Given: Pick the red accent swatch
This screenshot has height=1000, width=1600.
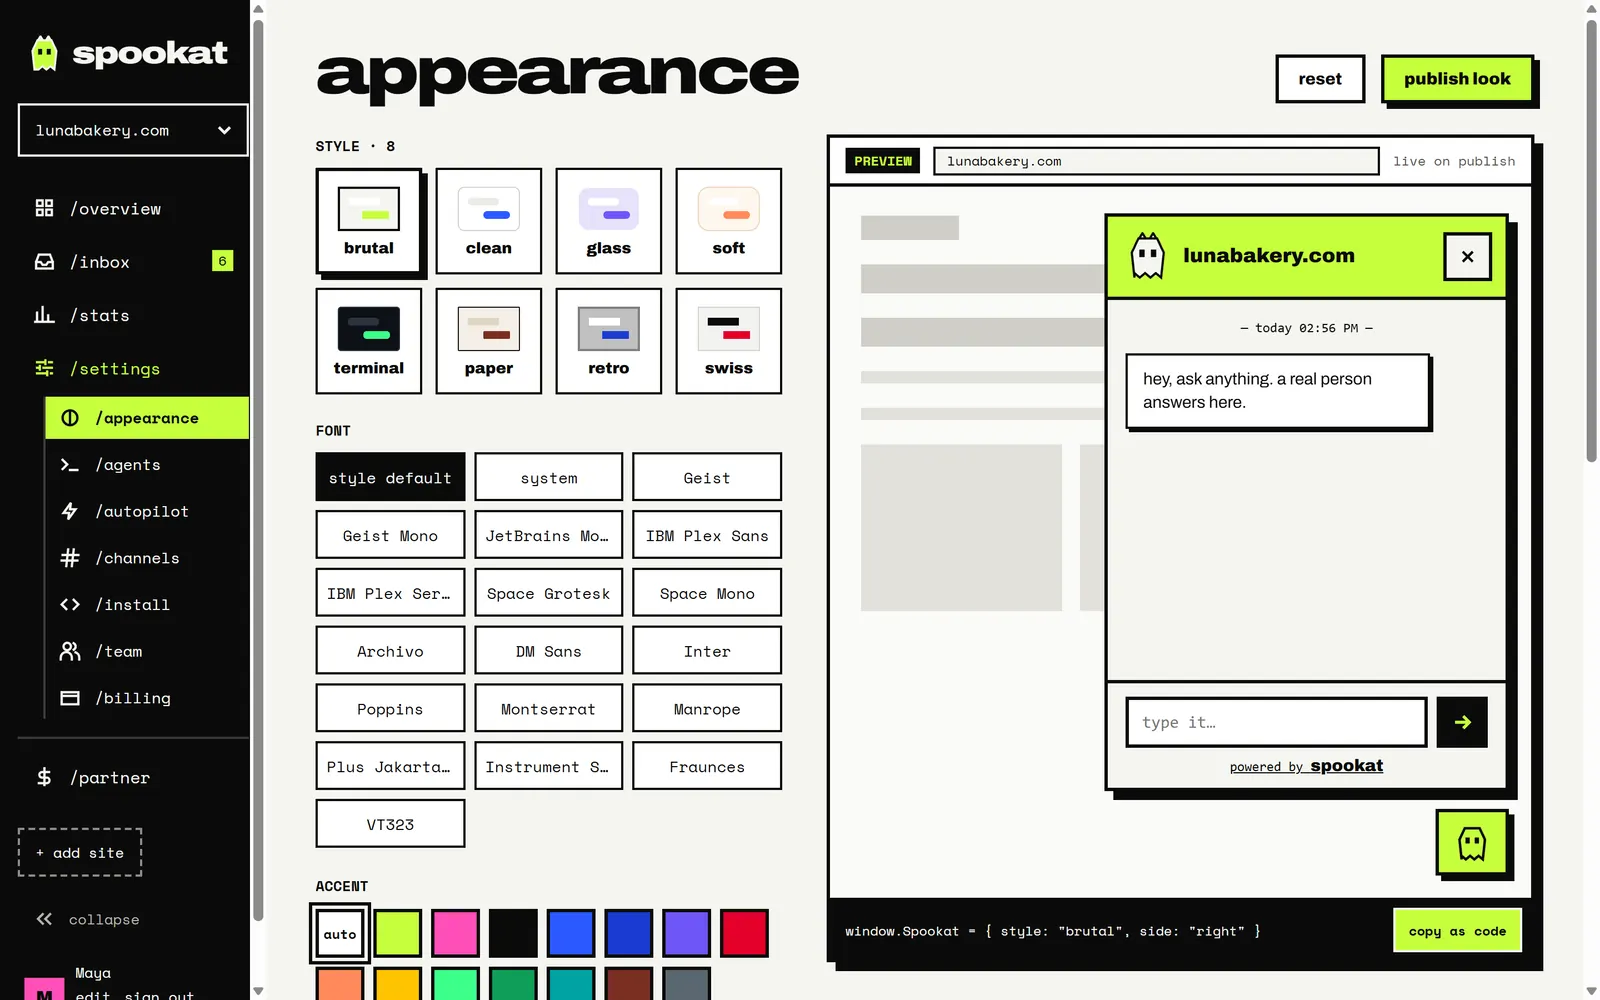Looking at the screenshot, I should click(745, 934).
